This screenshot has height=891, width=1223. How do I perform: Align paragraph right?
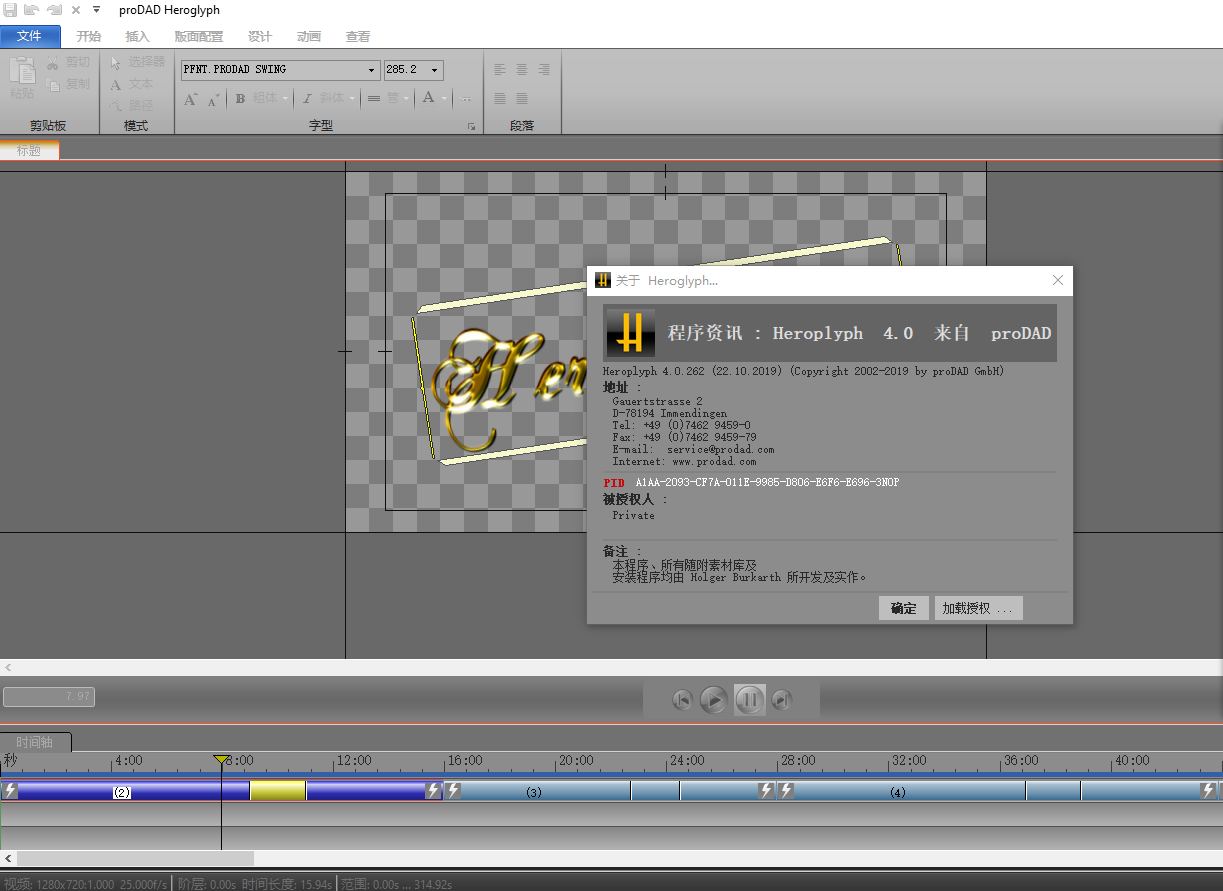(544, 70)
